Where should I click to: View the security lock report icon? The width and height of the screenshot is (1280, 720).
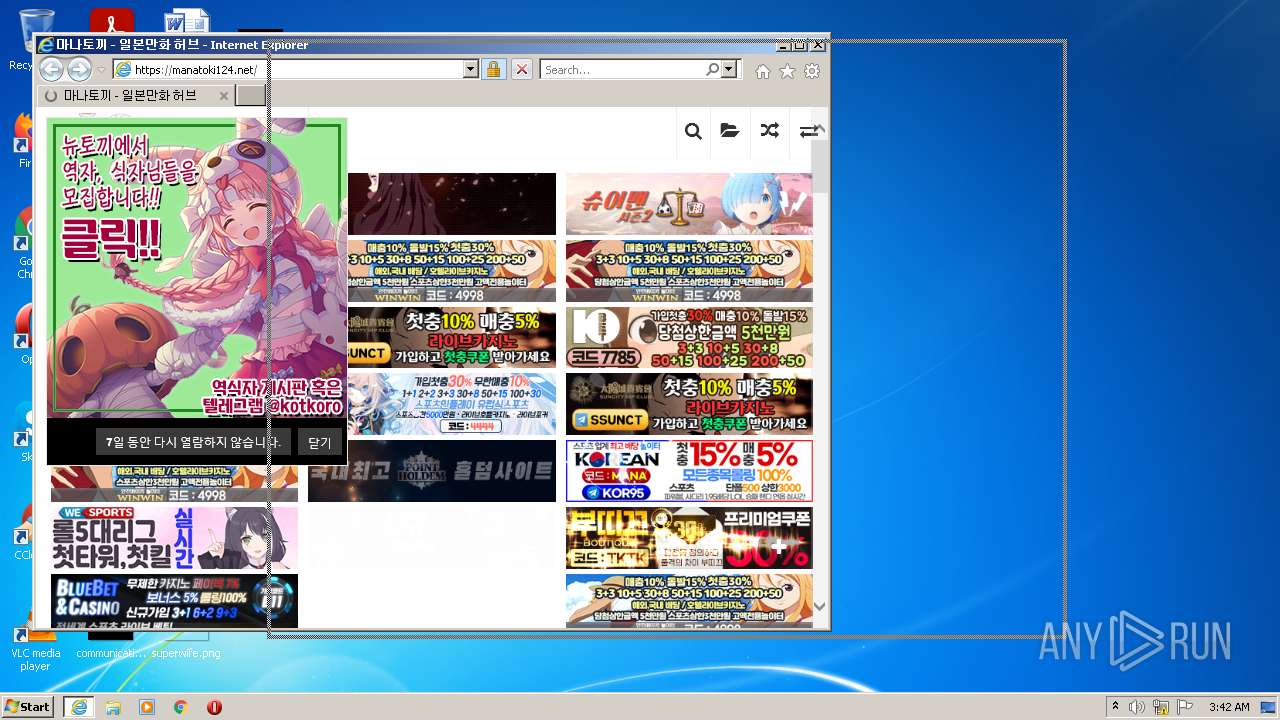point(493,70)
